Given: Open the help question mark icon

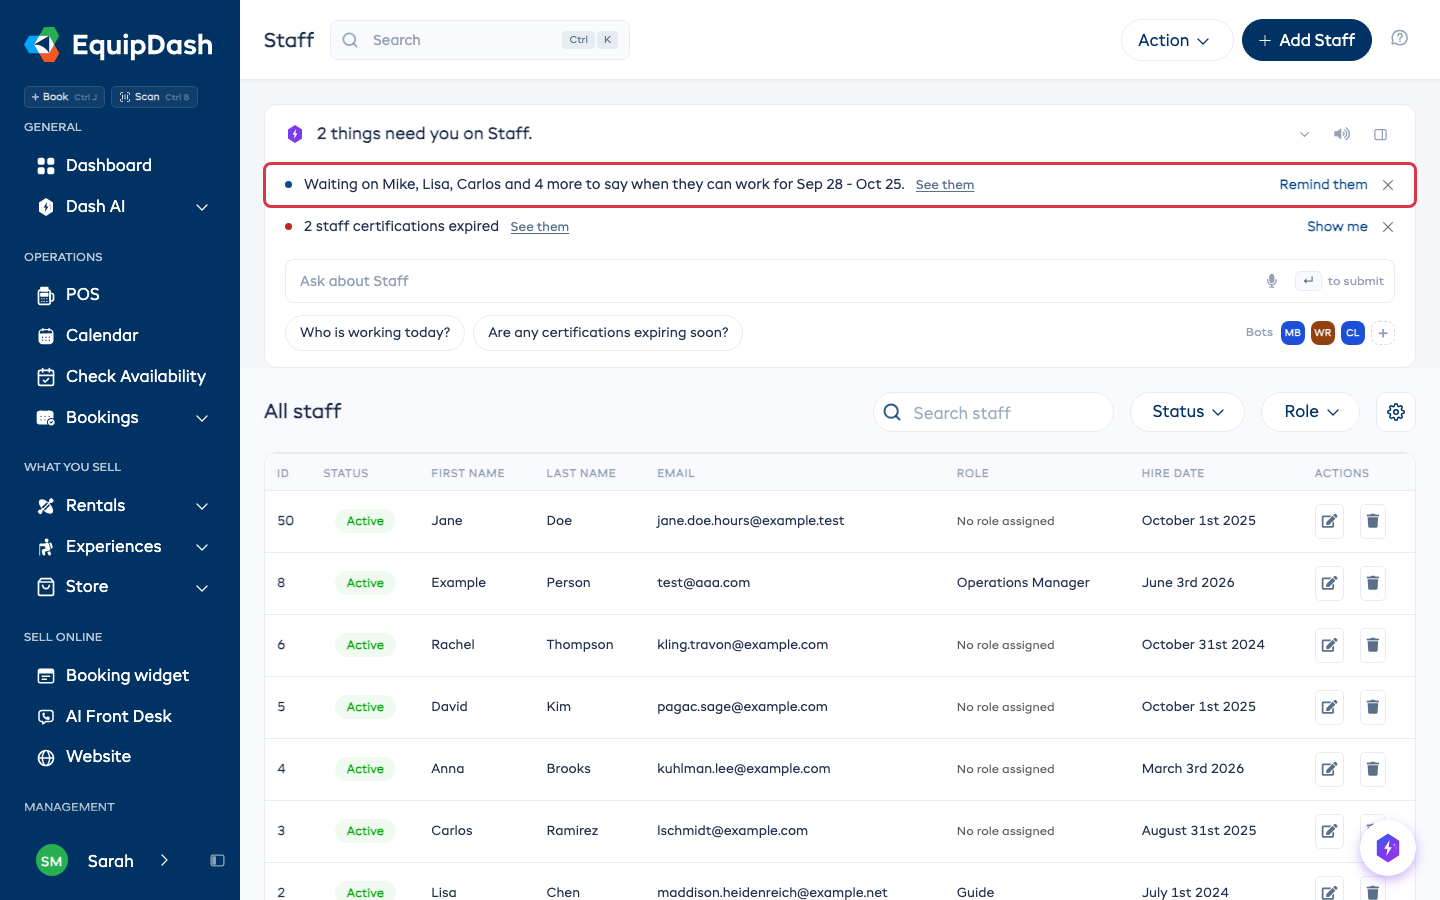Looking at the screenshot, I should coord(1400,38).
